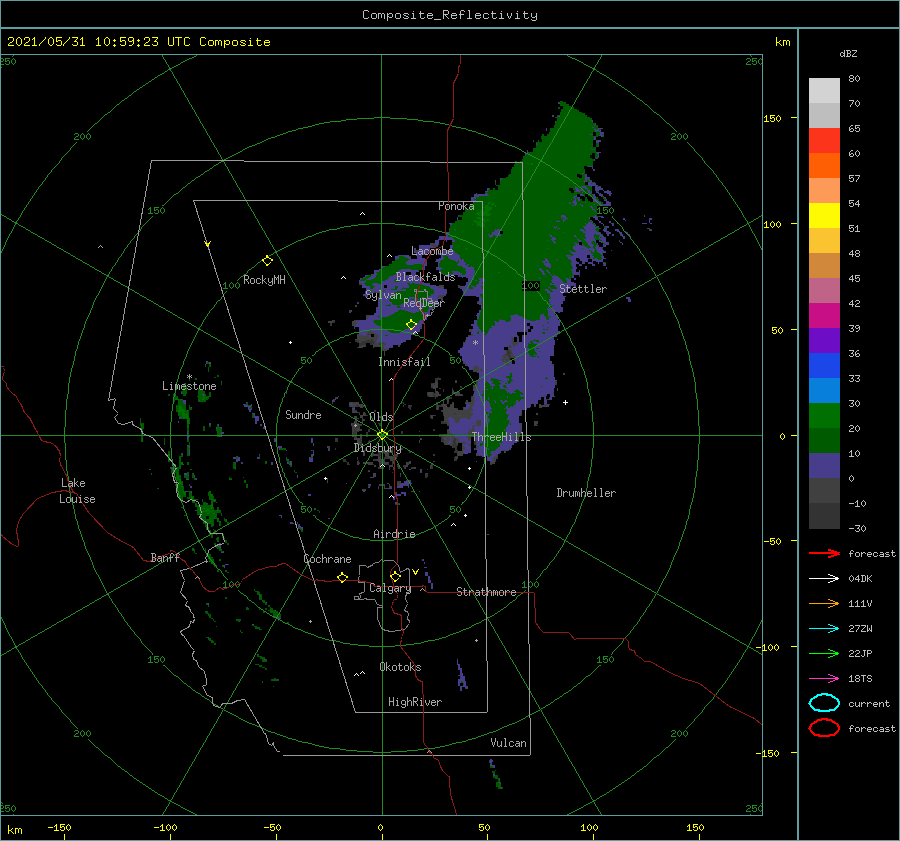Viewport: 900px width, 841px height.
Task: Click the yellow diamond marker below RedDeer
Action: point(411,324)
